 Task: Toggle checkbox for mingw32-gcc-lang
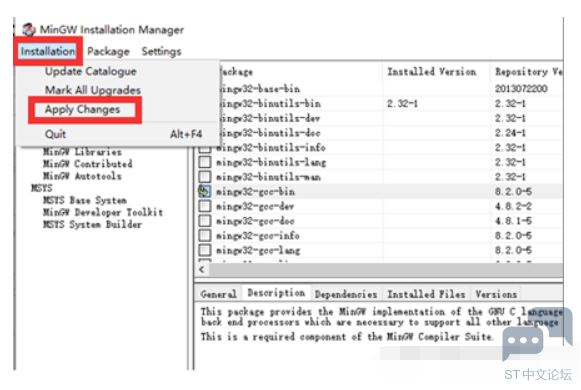[x=205, y=250]
